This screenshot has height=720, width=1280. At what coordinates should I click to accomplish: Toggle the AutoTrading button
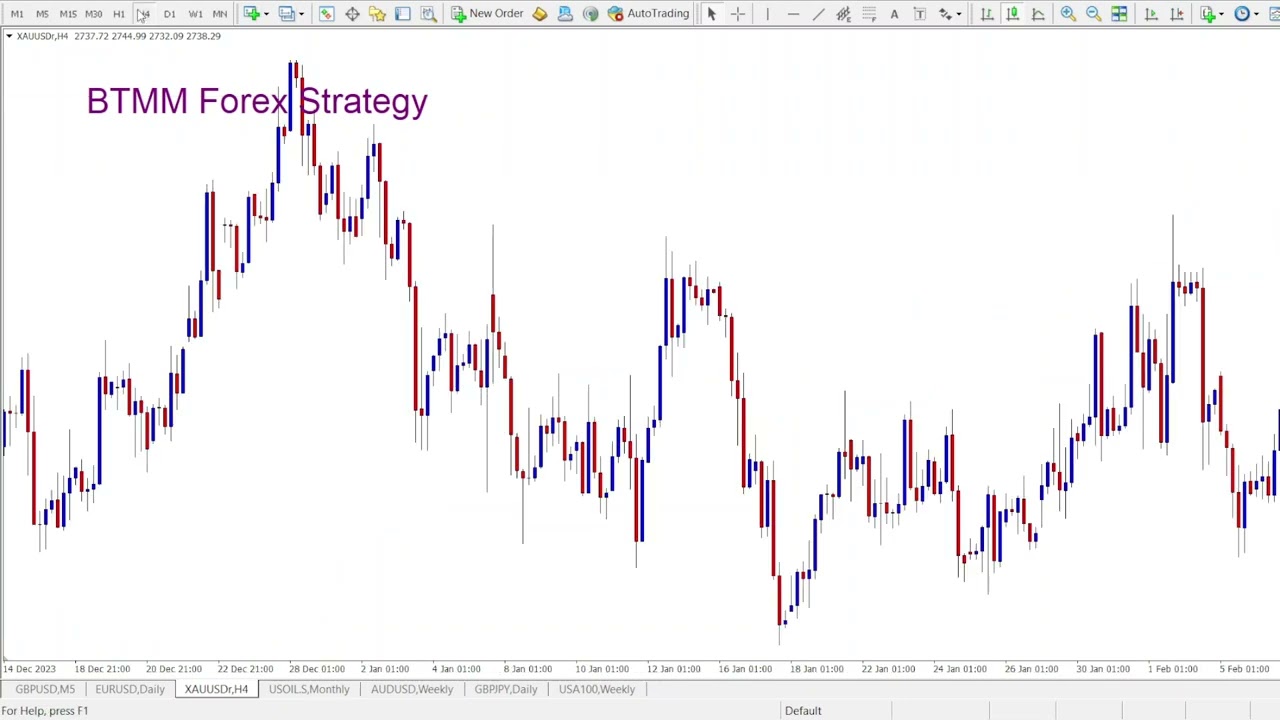(648, 14)
